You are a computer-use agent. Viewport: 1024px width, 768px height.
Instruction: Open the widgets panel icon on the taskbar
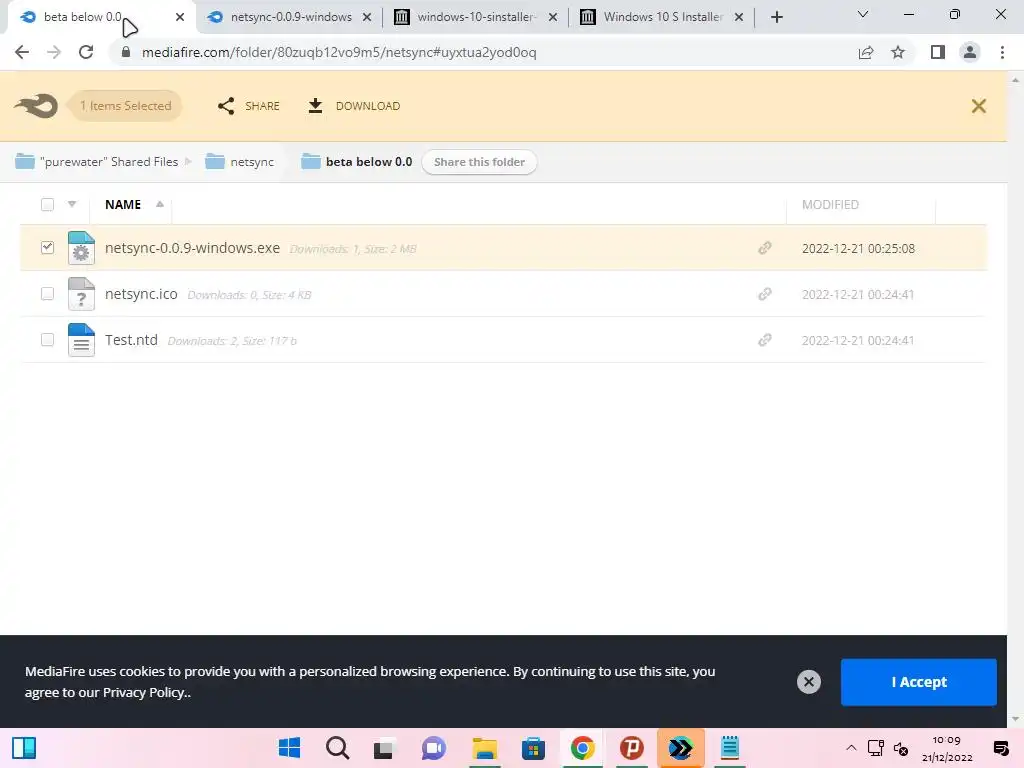click(24, 748)
